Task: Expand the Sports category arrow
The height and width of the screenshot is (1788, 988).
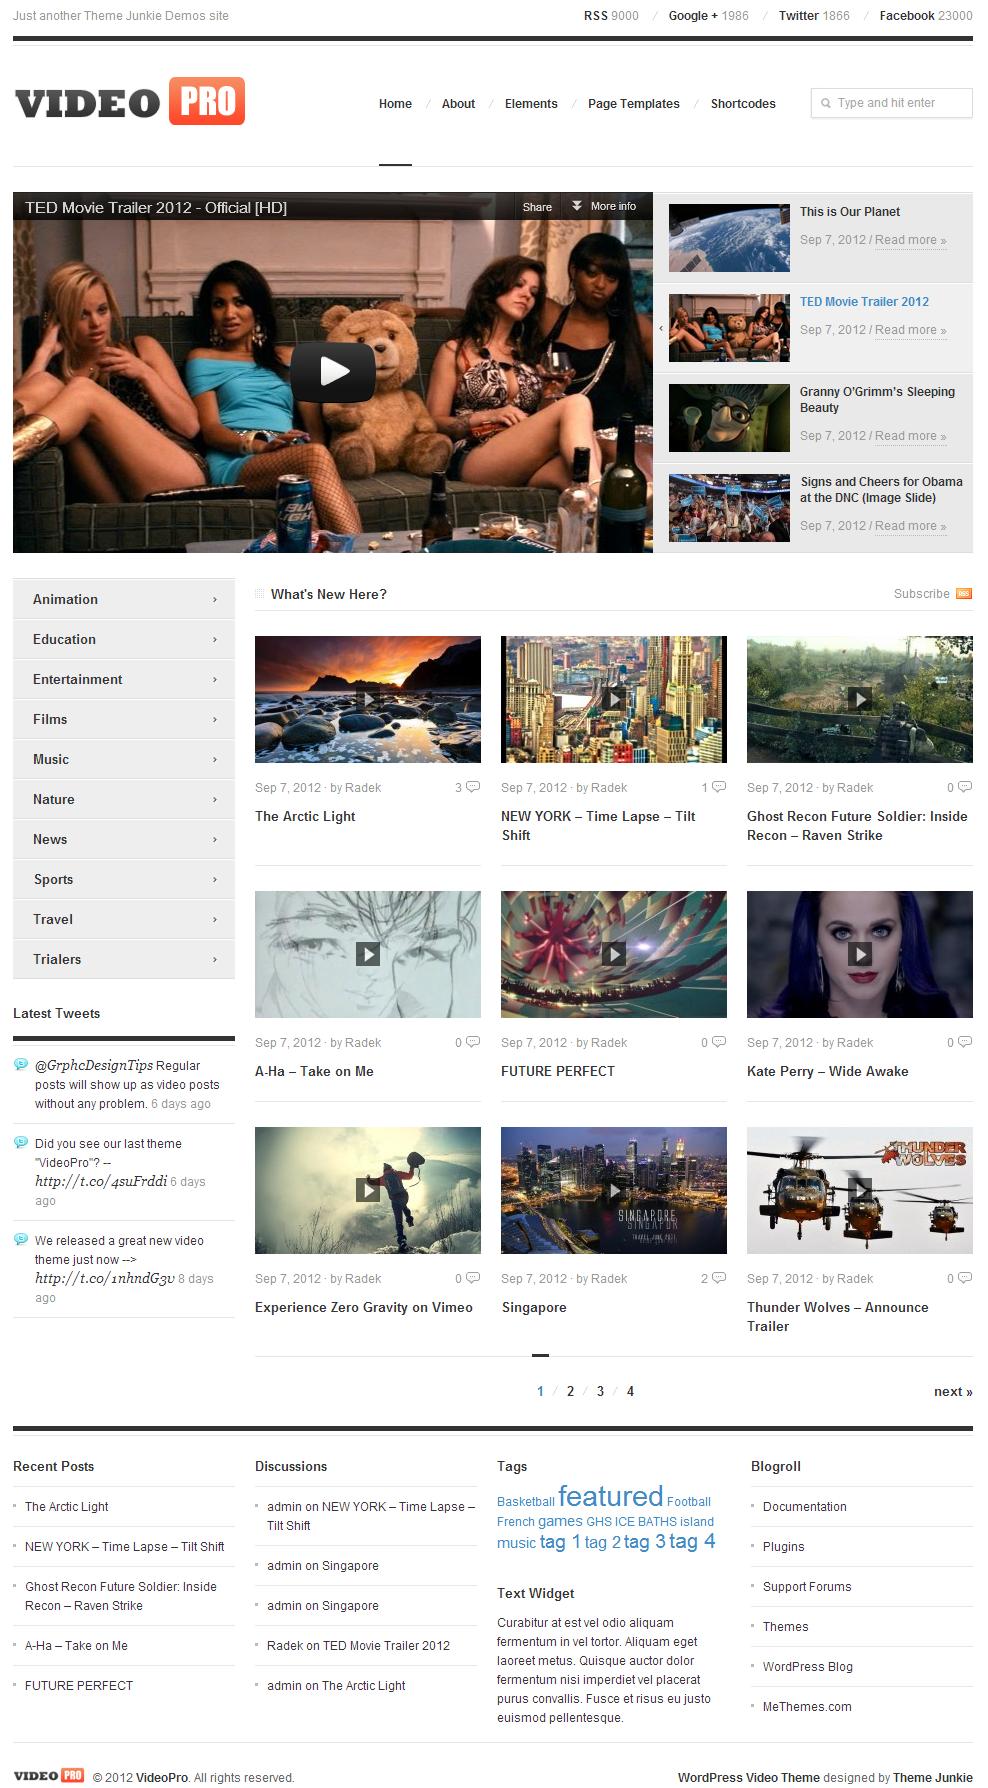Action: pos(215,879)
